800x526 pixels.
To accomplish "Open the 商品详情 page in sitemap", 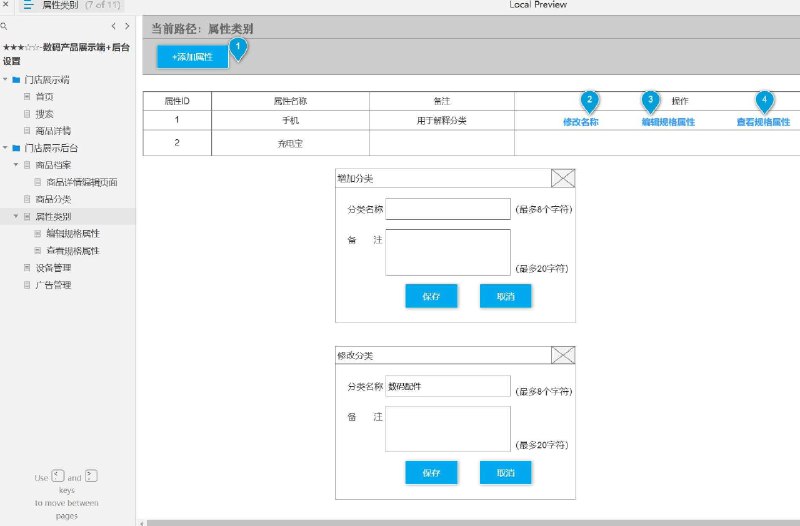I will coord(53,131).
